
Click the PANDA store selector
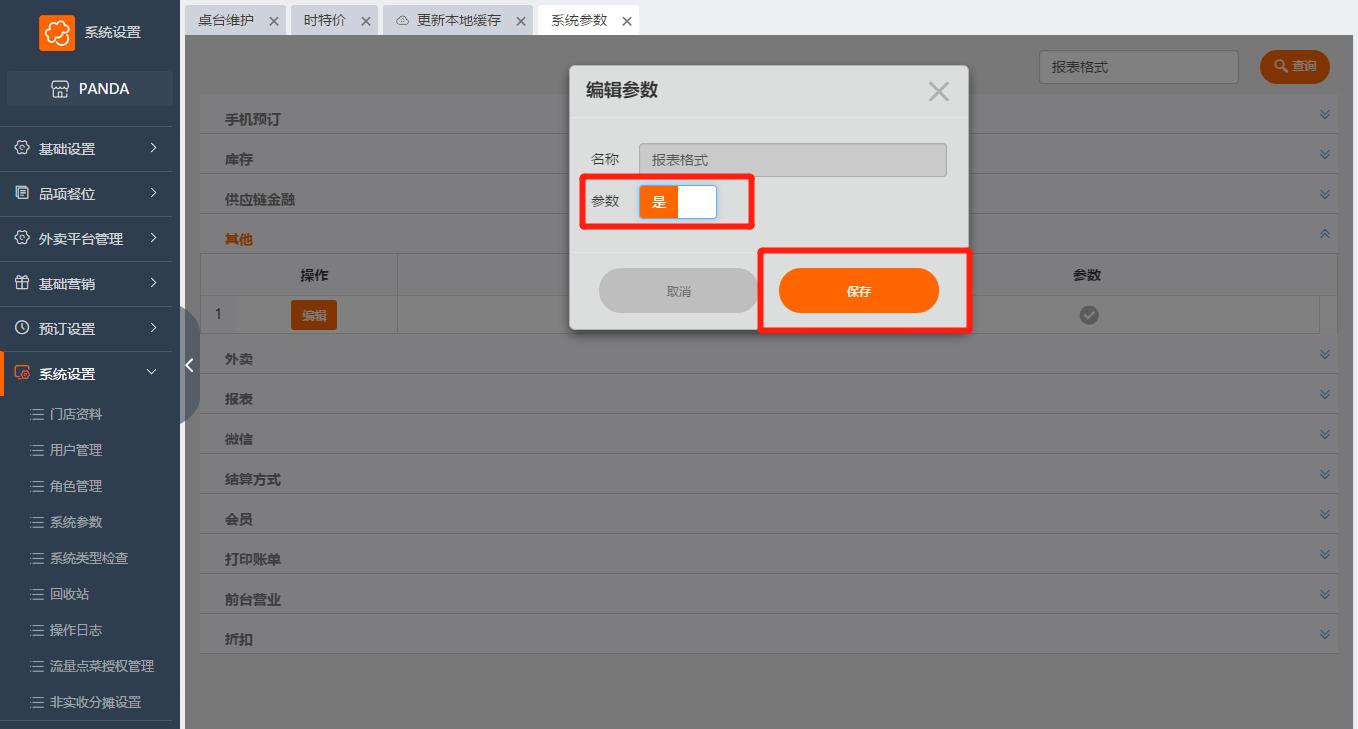pyautogui.click(x=90, y=89)
